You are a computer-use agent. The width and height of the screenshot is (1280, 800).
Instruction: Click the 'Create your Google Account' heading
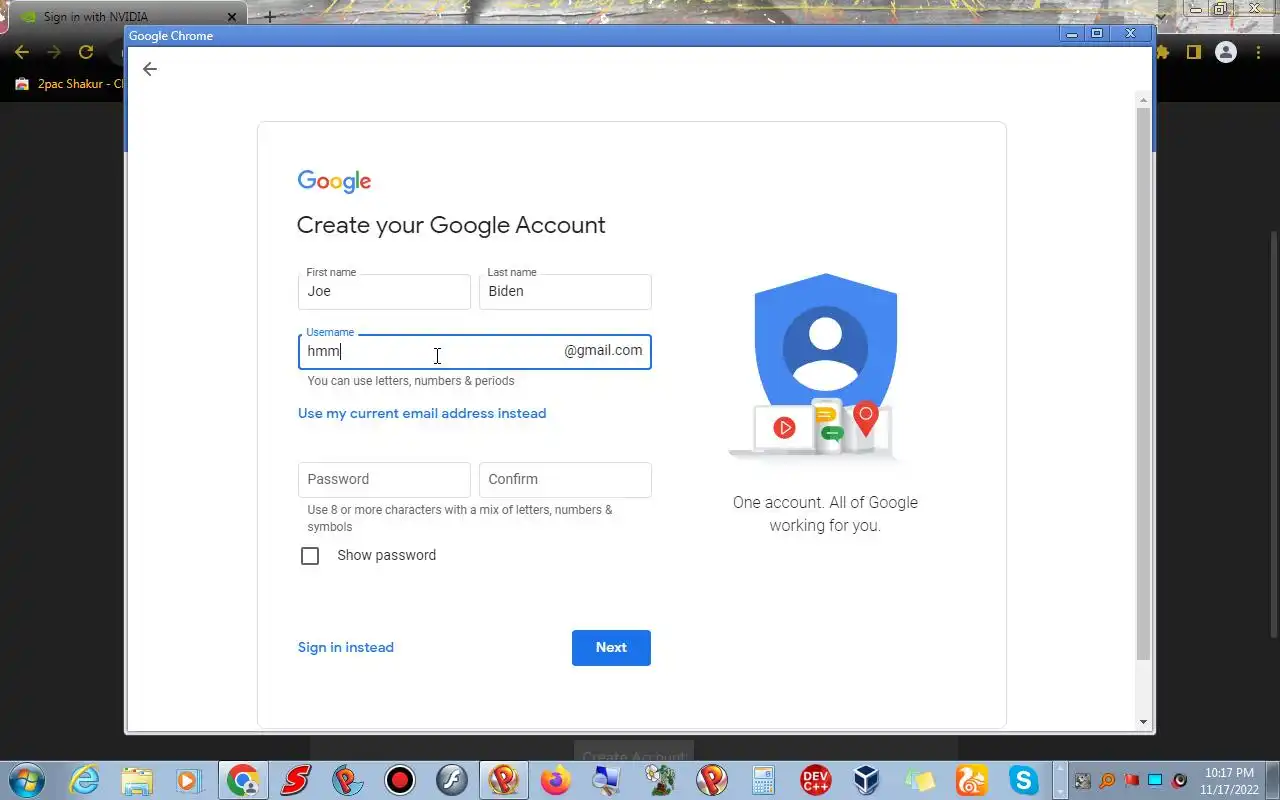[x=451, y=225]
